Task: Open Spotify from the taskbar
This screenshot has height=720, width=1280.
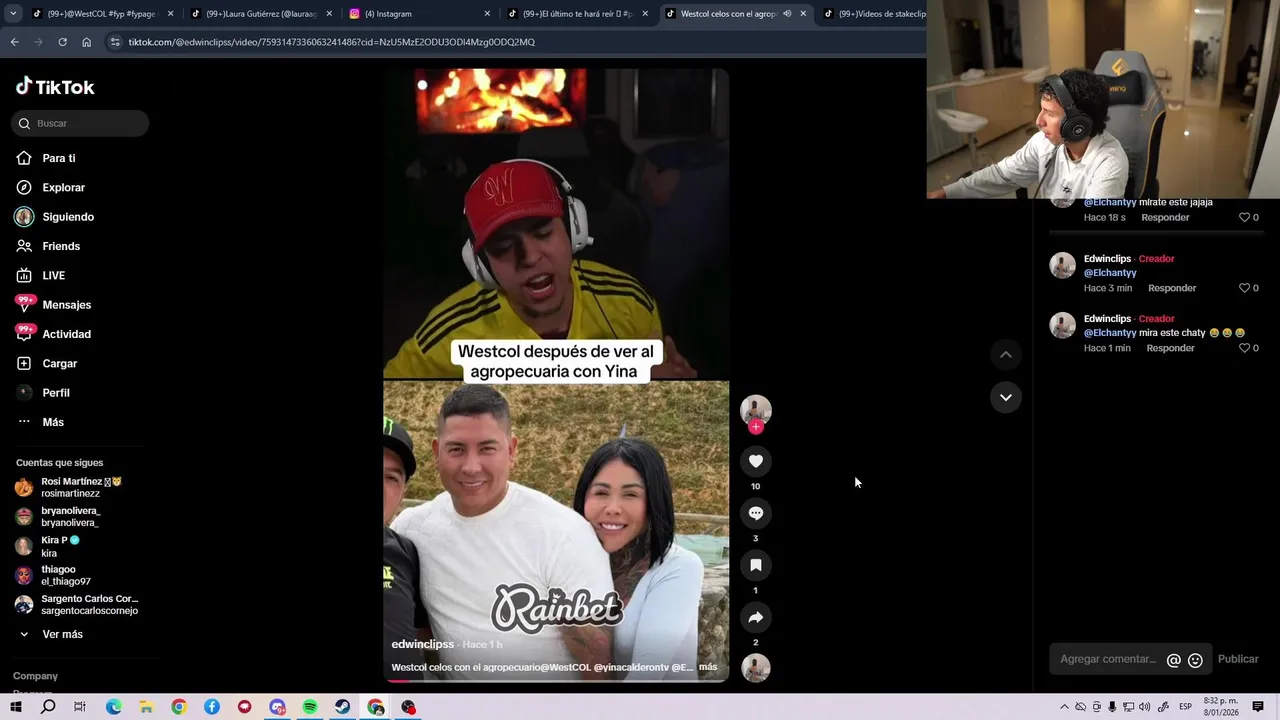Action: (x=310, y=707)
